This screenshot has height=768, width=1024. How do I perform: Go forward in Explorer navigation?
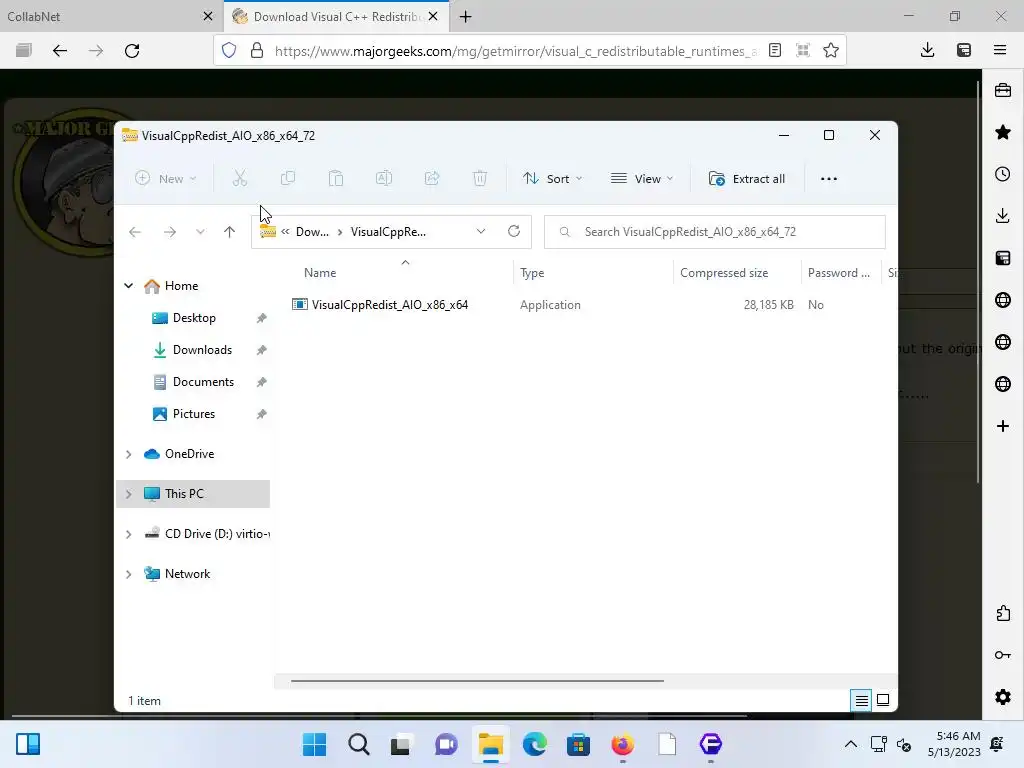[x=170, y=232]
